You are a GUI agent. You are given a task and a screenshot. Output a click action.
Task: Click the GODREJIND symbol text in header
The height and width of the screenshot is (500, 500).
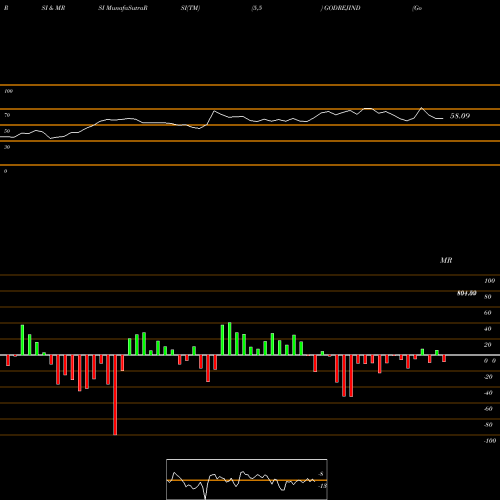(341, 8)
